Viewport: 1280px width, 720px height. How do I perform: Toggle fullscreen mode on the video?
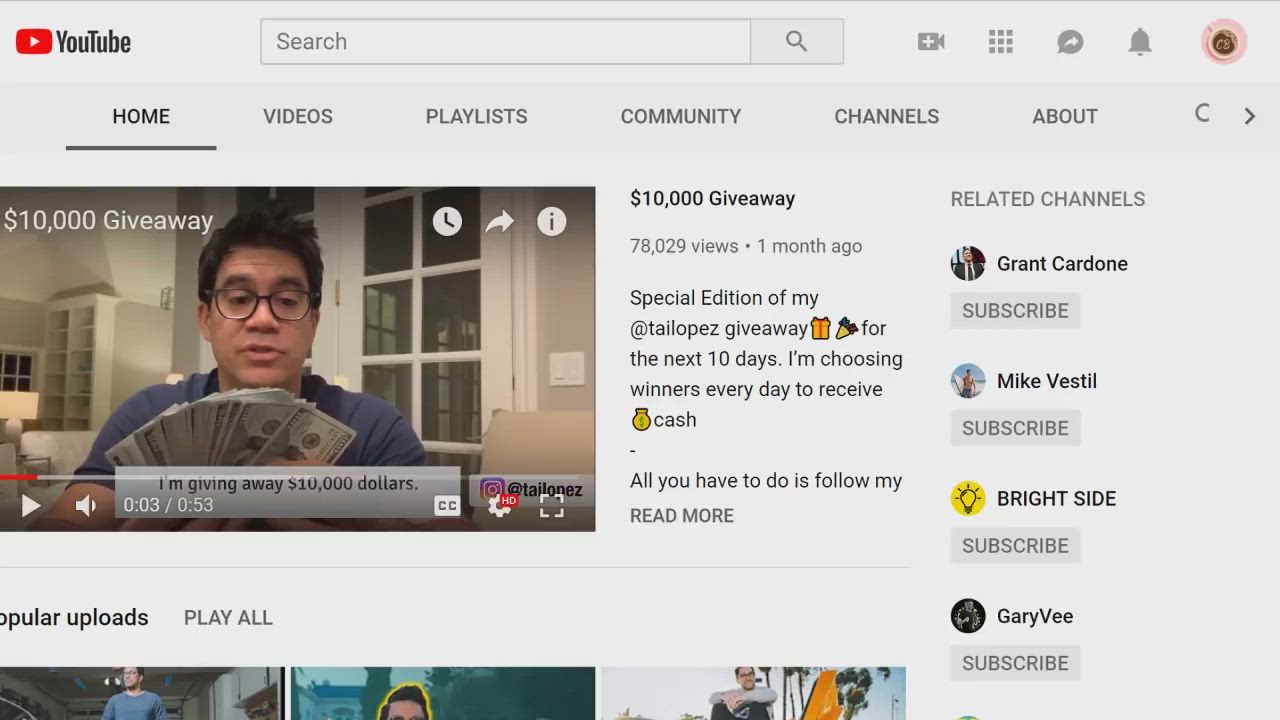click(x=552, y=507)
